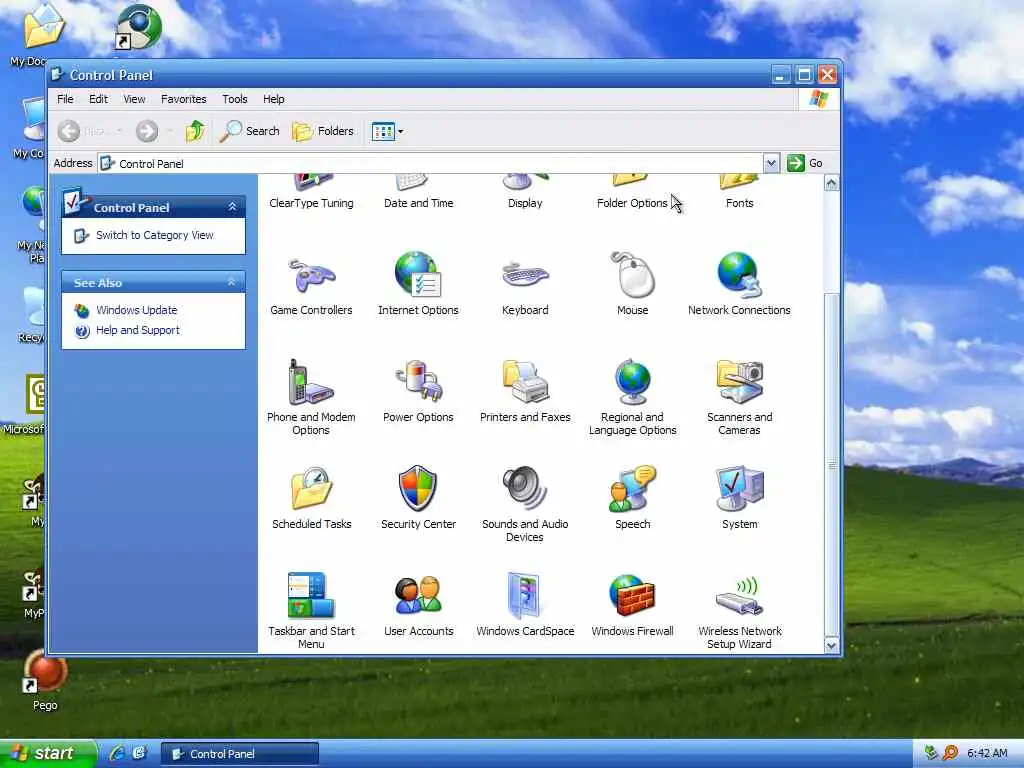Viewport: 1024px width, 768px height.
Task: Click the vertical scrollbar thumb
Action: (x=831, y=465)
